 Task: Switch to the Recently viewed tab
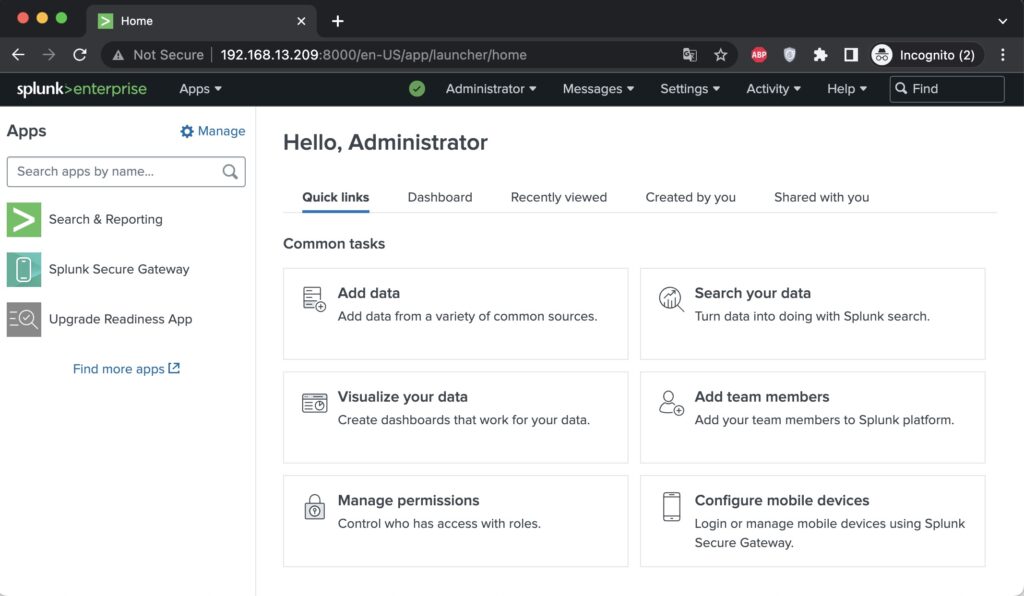click(558, 197)
